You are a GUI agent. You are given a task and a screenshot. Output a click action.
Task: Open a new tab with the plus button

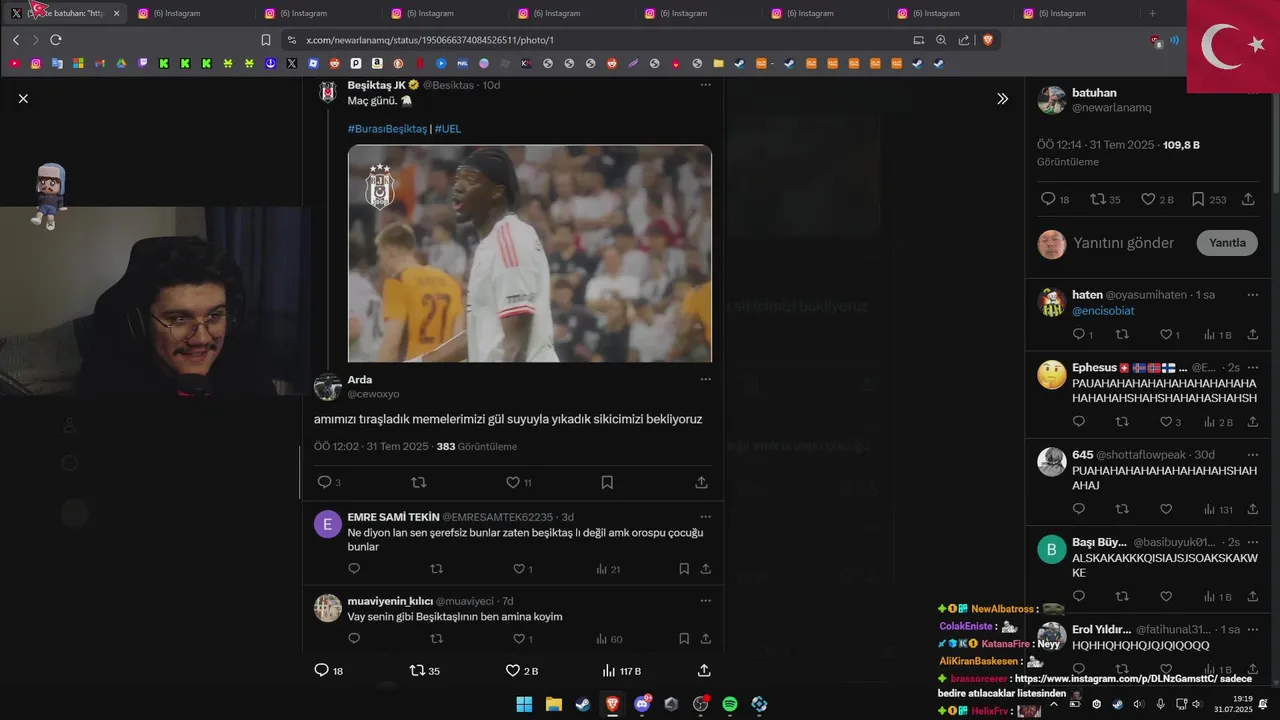pyautogui.click(x=1152, y=13)
